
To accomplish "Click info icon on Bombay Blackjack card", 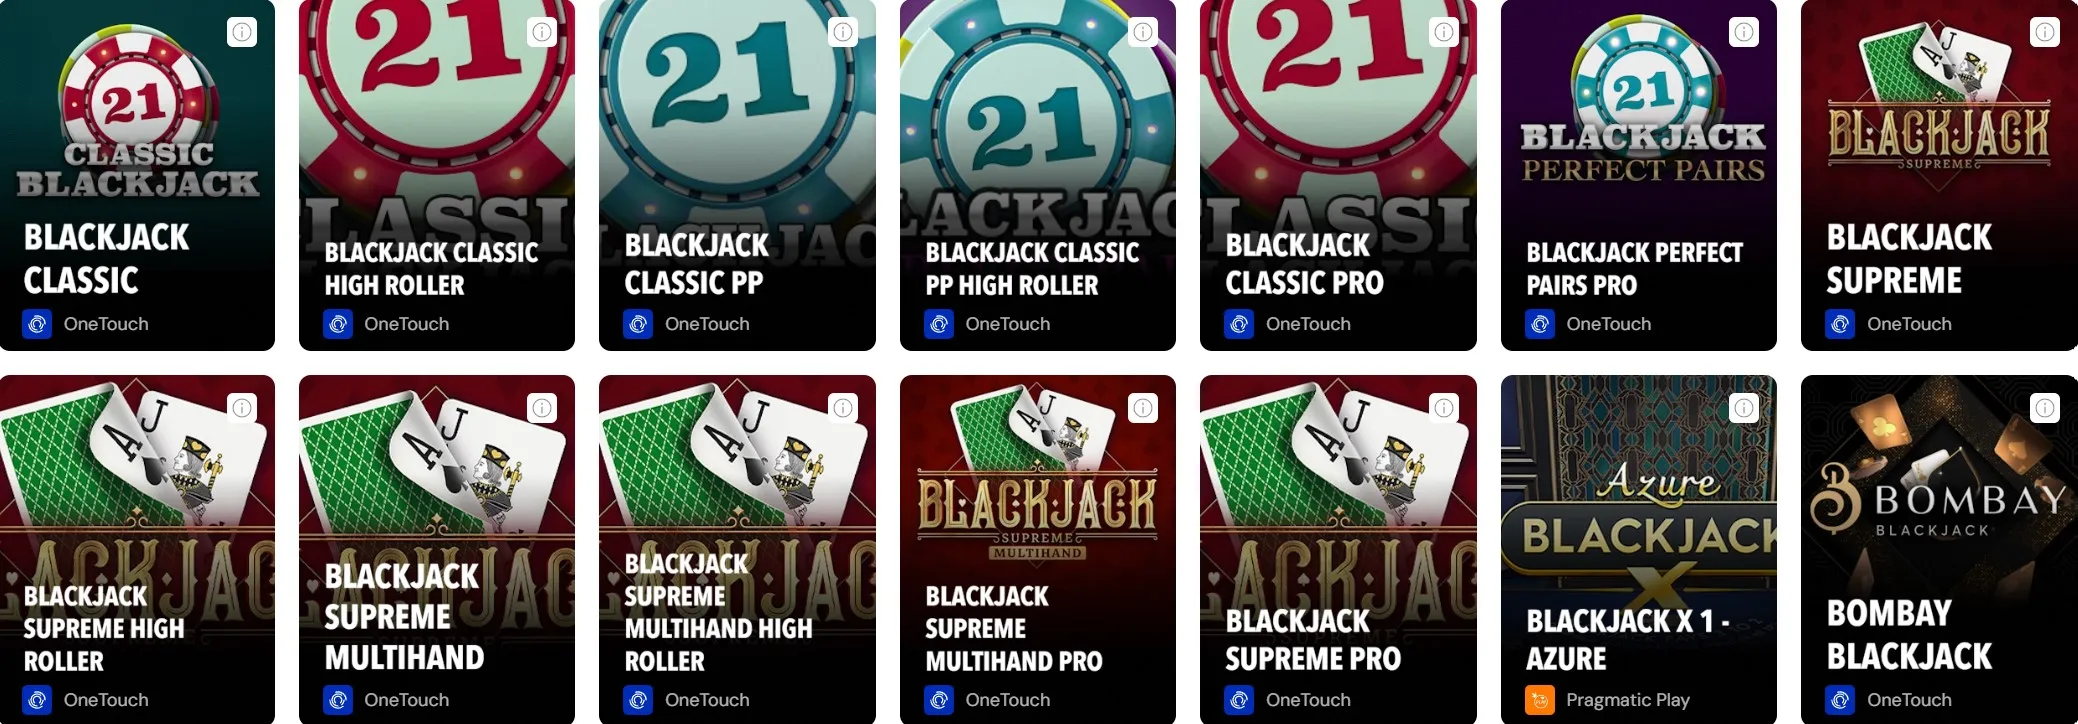I will [x=2045, y=408].
